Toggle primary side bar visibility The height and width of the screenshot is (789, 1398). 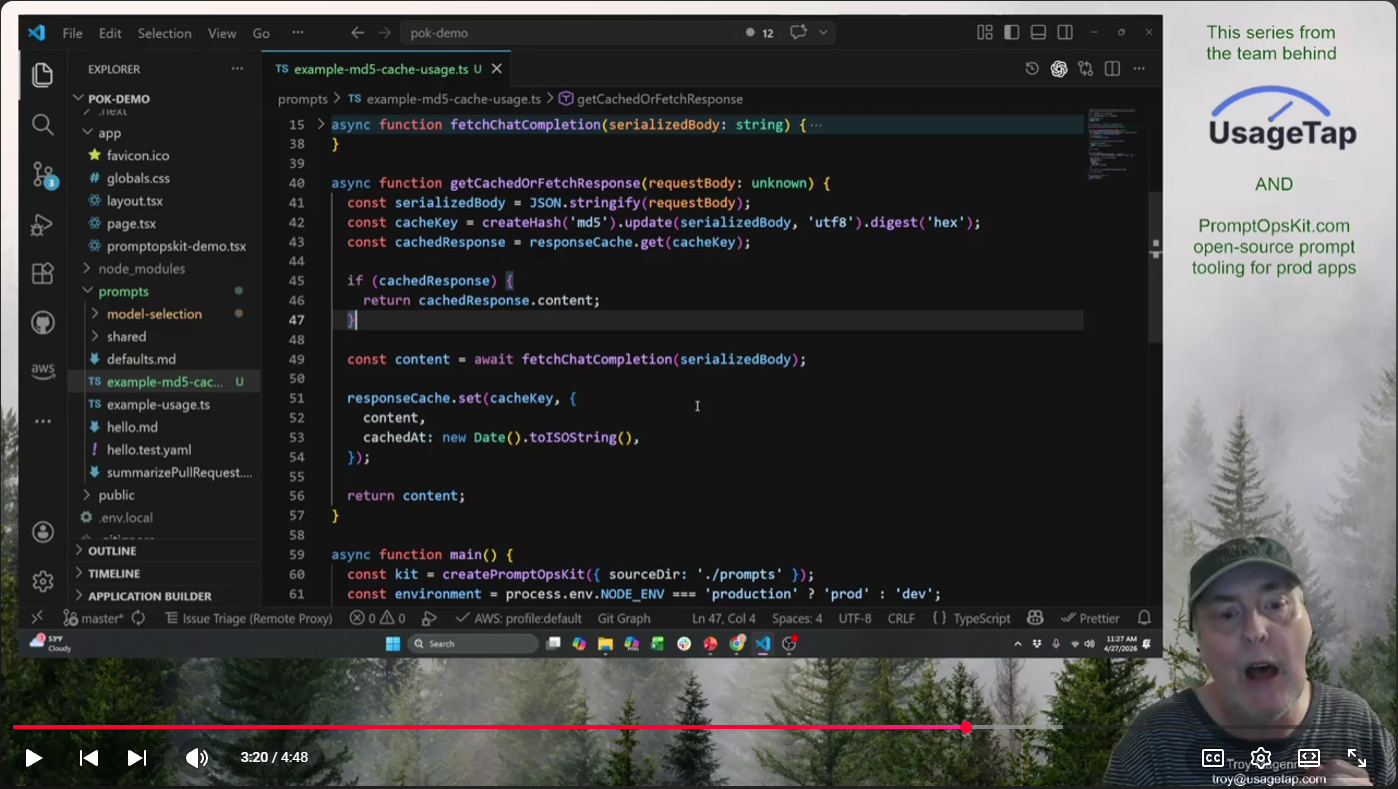pyautogui.click(x=1012, y=32)
